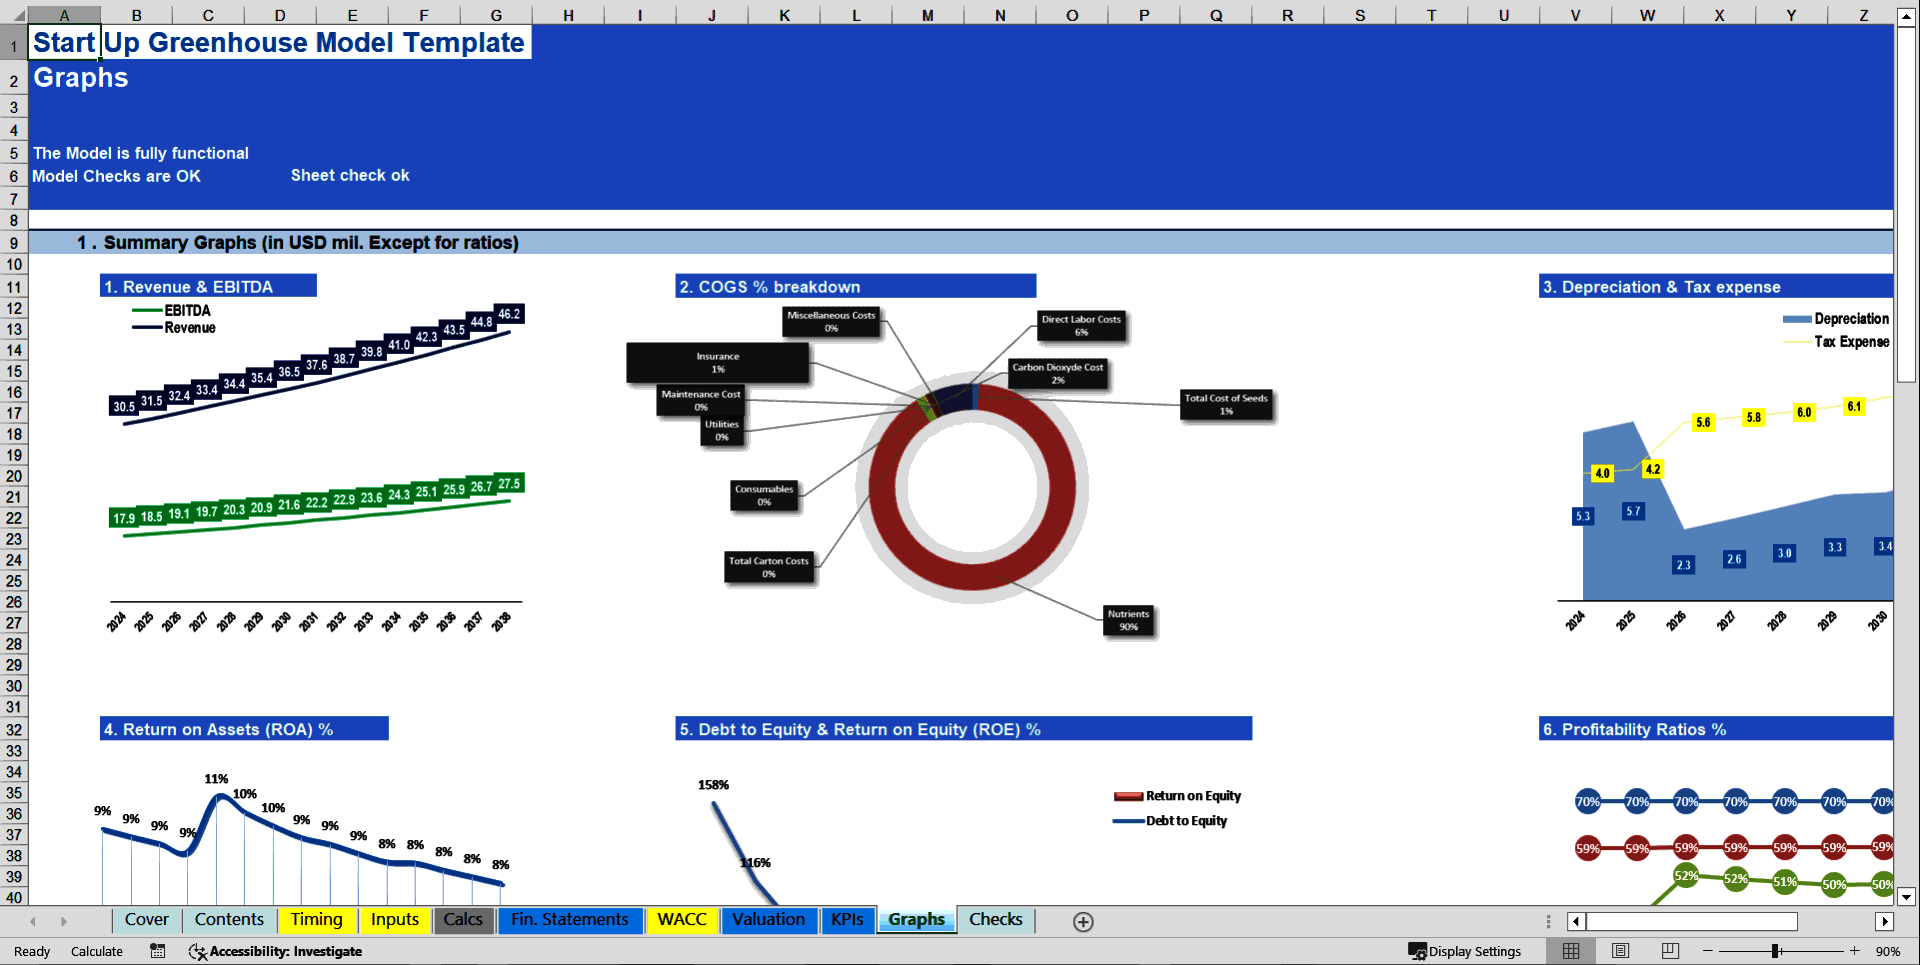Screen dimensions: 1920x965
Task: Click the Select All corner triangle
Action: coord(14,15)
